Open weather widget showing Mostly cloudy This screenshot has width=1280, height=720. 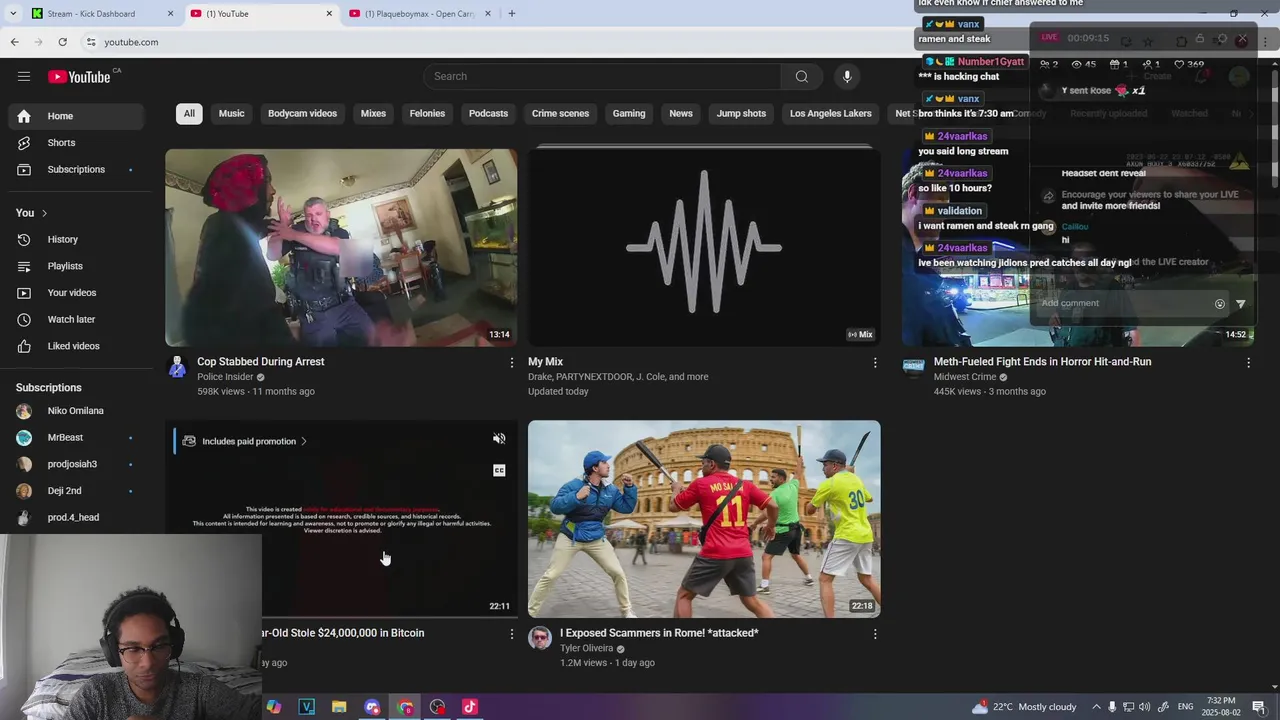click(x=1023, y=707)
